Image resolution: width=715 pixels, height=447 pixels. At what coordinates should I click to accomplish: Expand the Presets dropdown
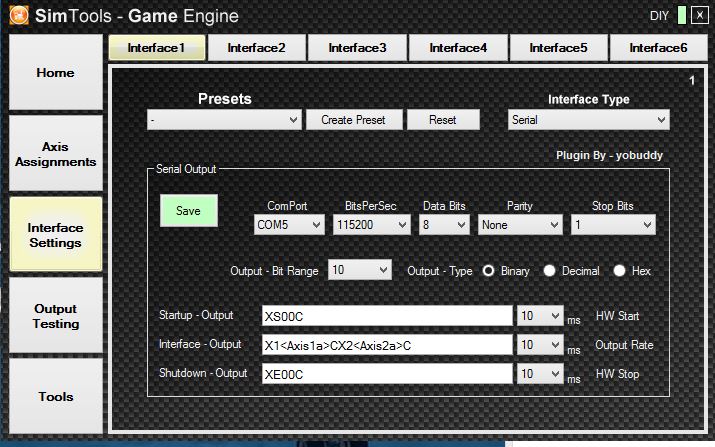click(224, 120)
